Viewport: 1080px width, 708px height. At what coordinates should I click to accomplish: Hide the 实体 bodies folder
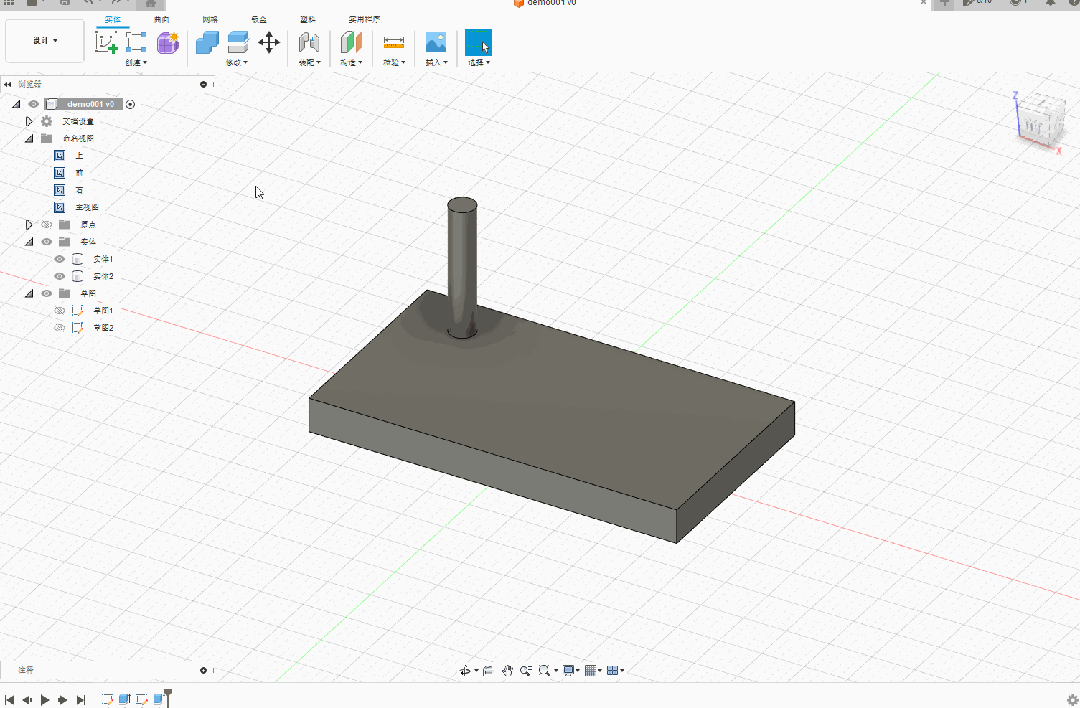coord(46,242)
